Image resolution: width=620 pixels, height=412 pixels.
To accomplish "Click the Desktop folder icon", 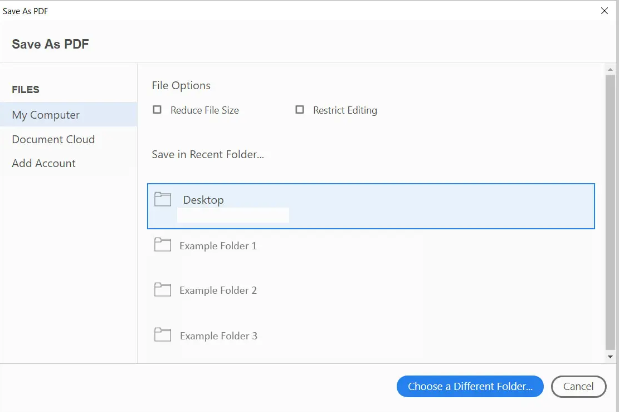I will (163, 199).
